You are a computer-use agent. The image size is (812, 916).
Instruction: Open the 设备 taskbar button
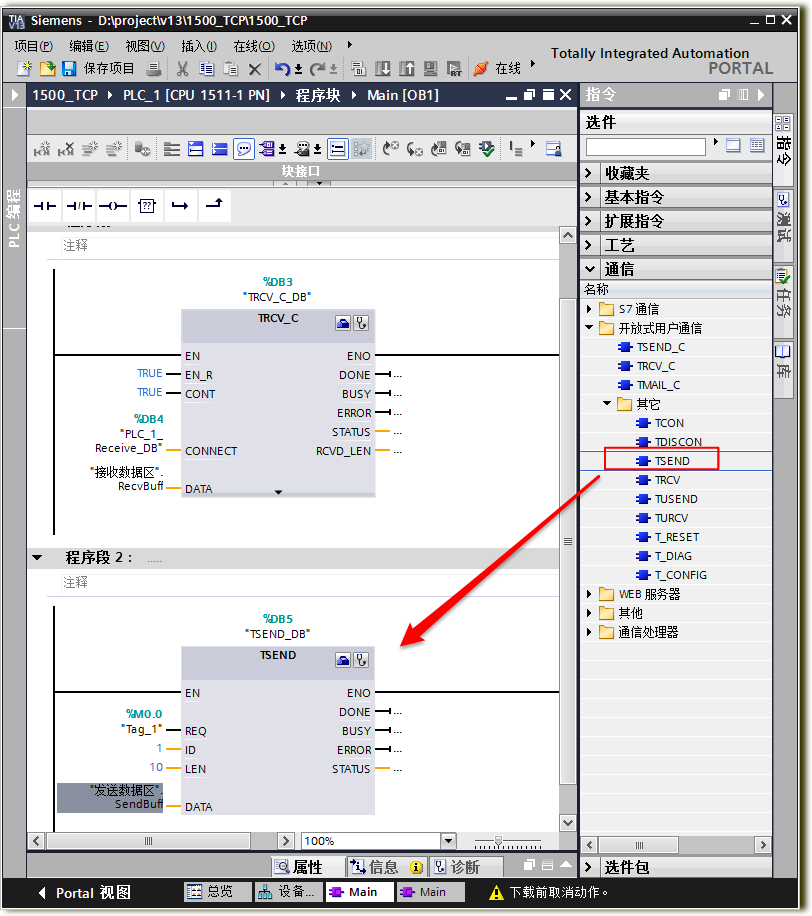click(288, 892)
